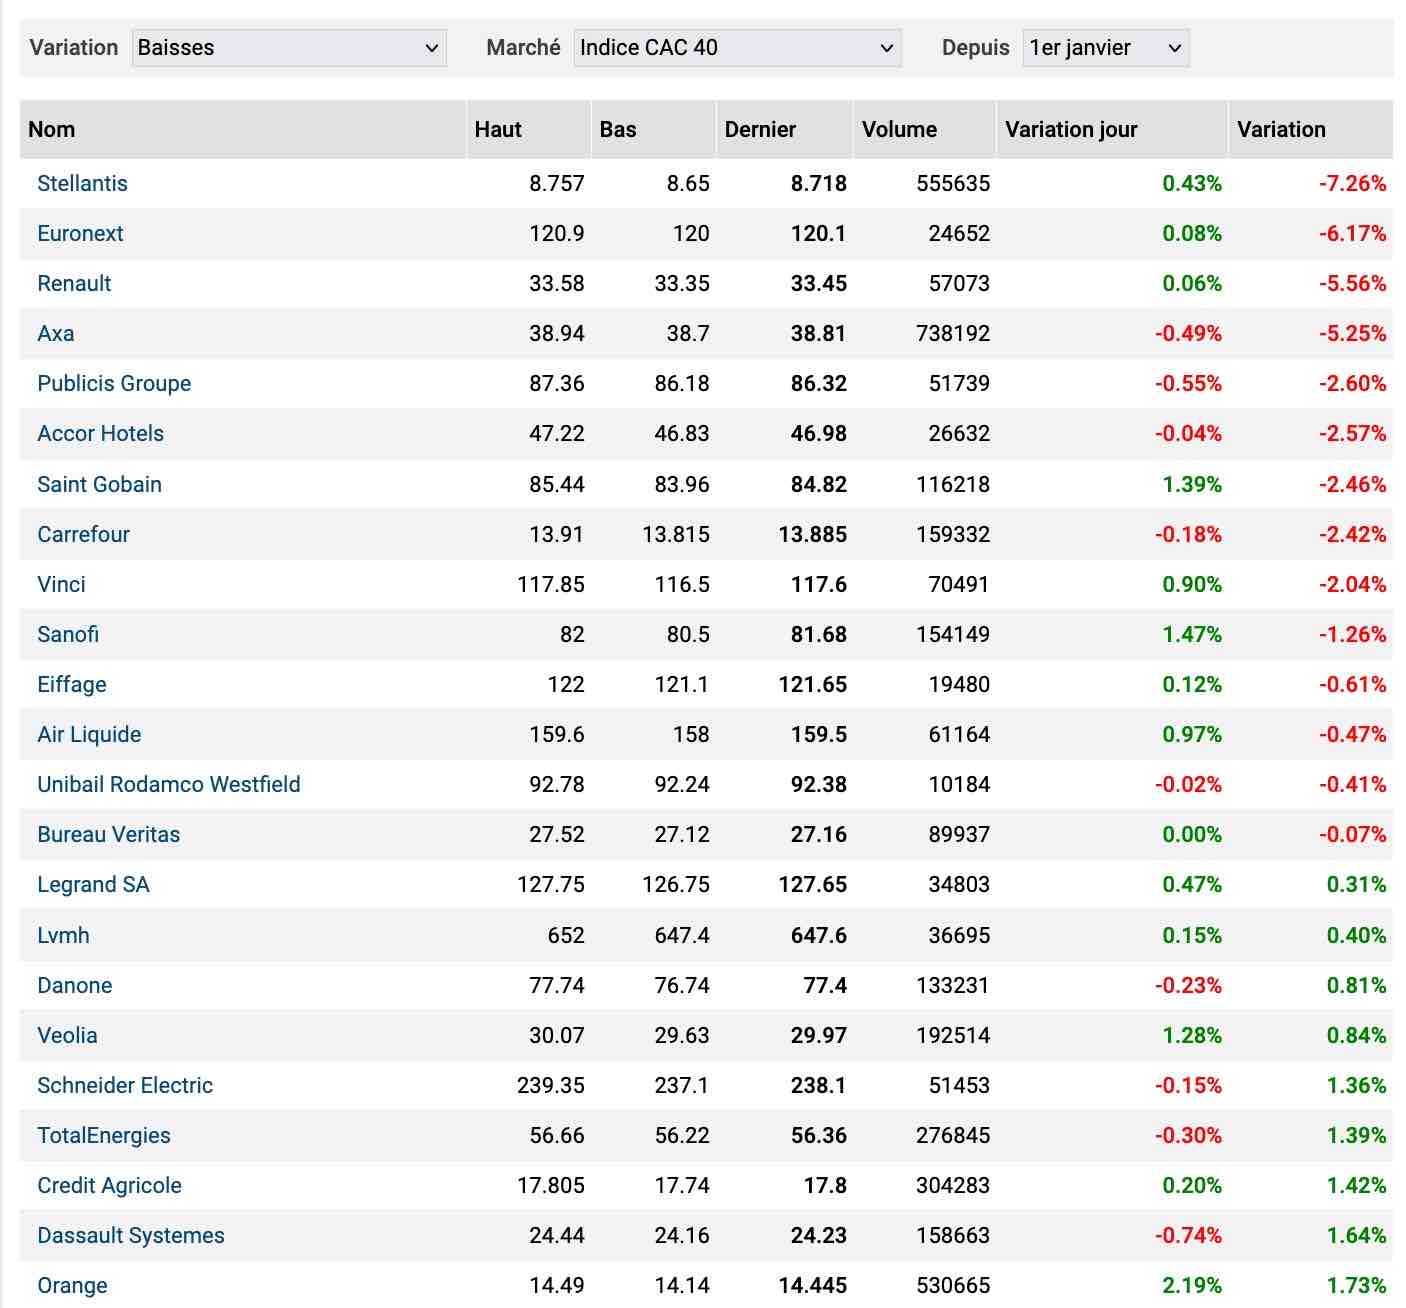The height and width of the screenshot is (1308, 1406).
Task: Click Eiffage volume 19480
Action: point(959,685)
